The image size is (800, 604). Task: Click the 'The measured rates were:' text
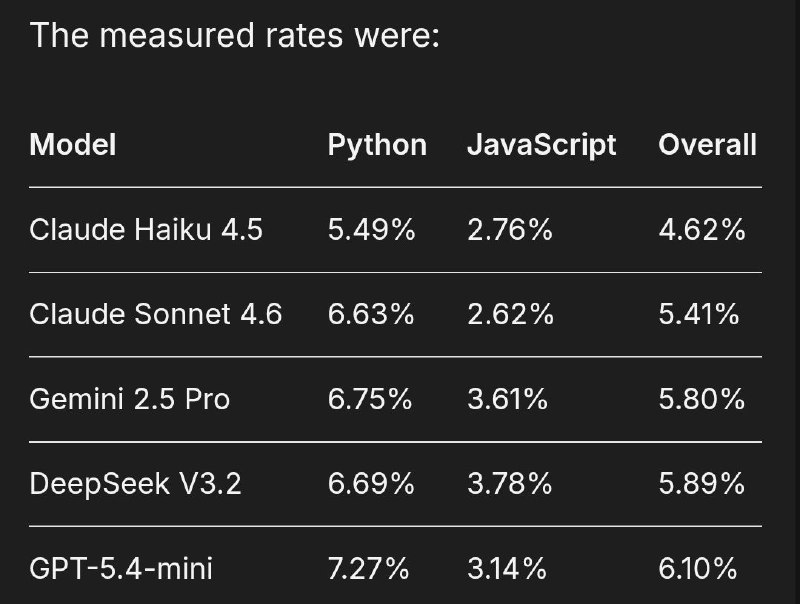235,36
